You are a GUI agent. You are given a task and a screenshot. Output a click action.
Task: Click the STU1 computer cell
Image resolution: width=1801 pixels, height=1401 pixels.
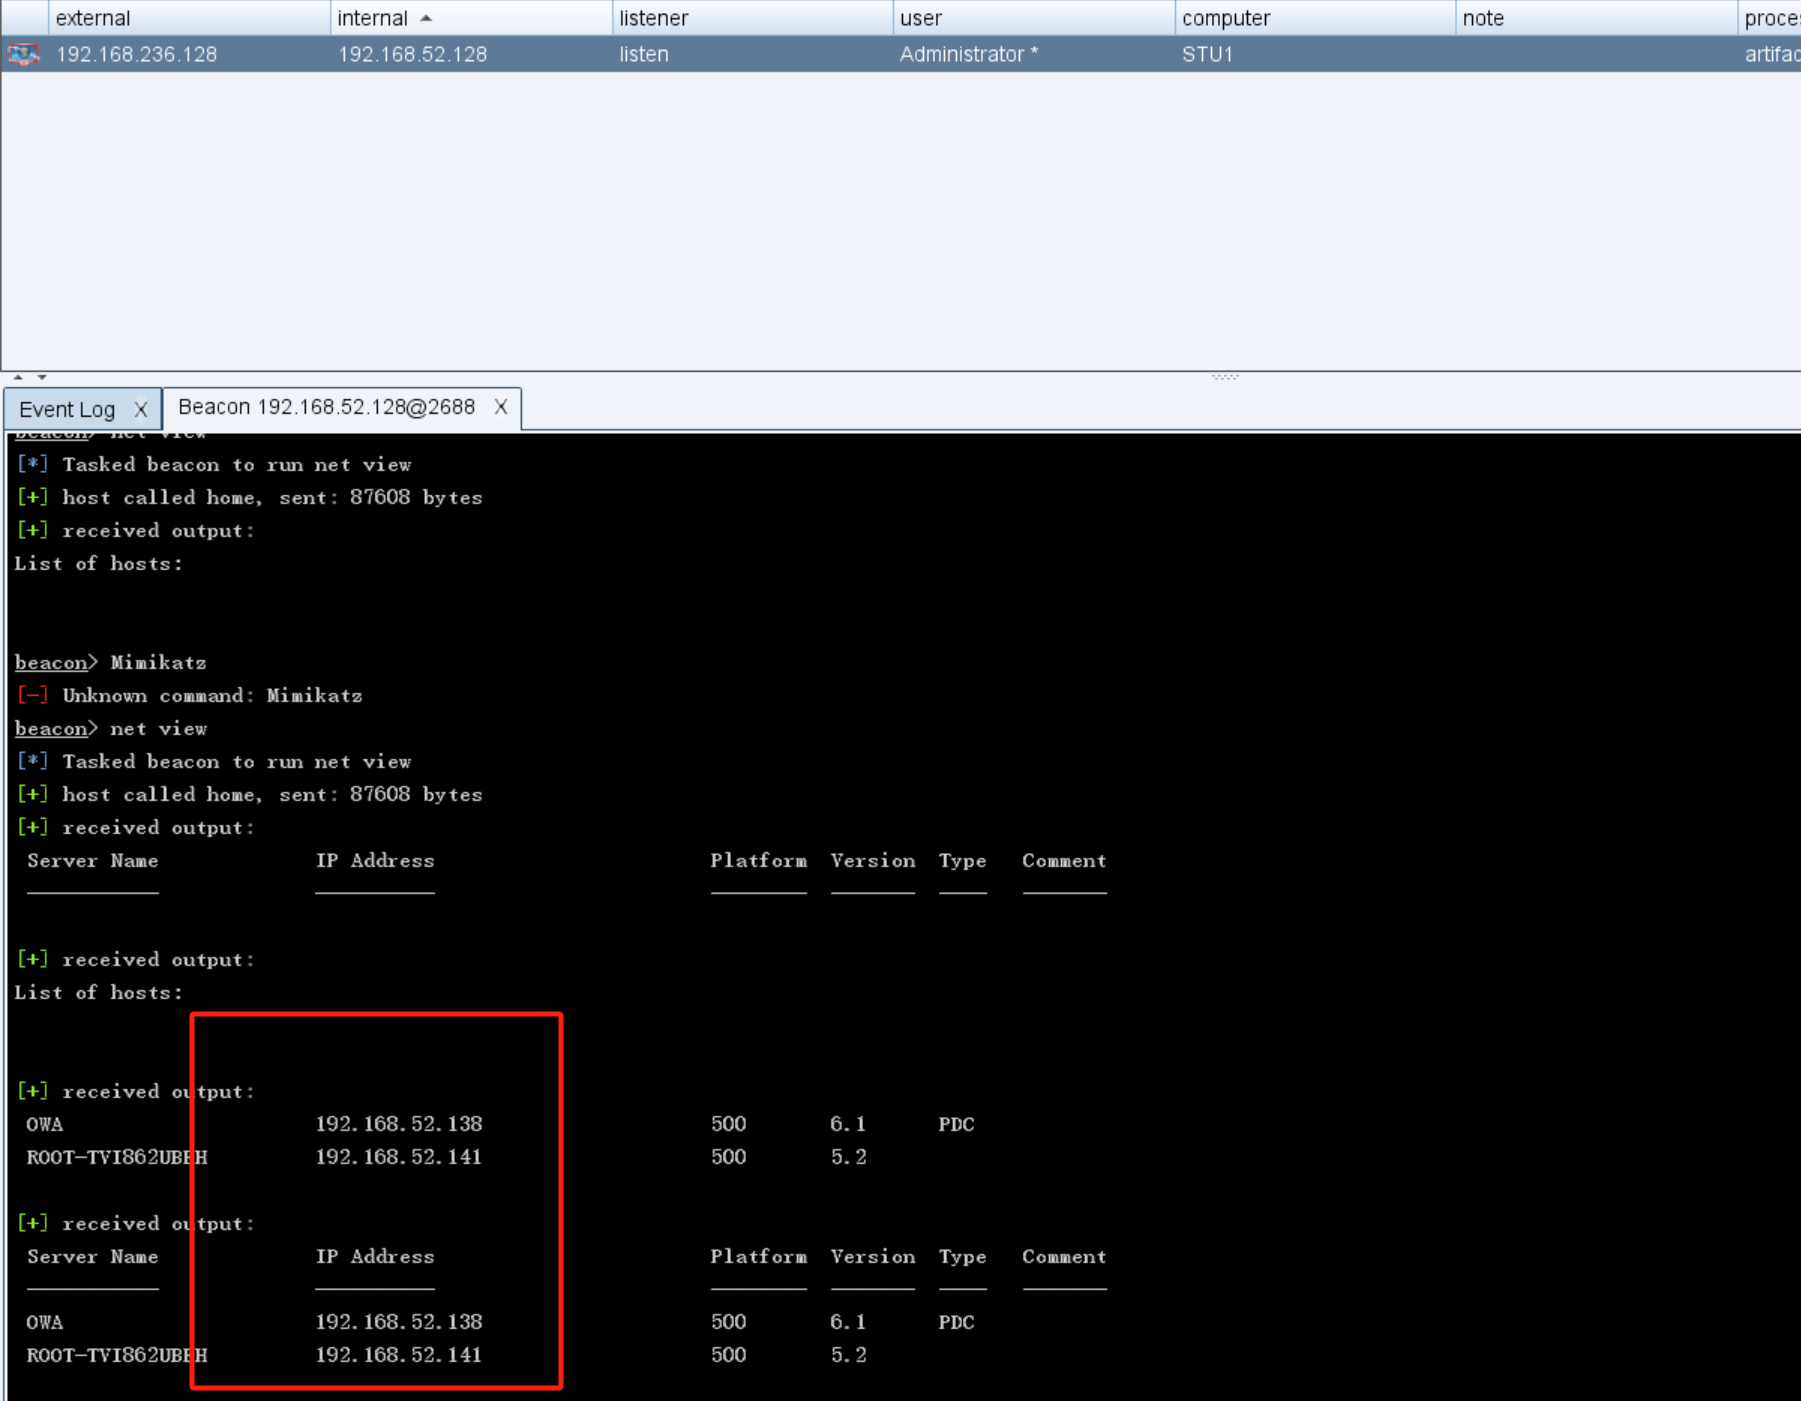point(1207,54)
